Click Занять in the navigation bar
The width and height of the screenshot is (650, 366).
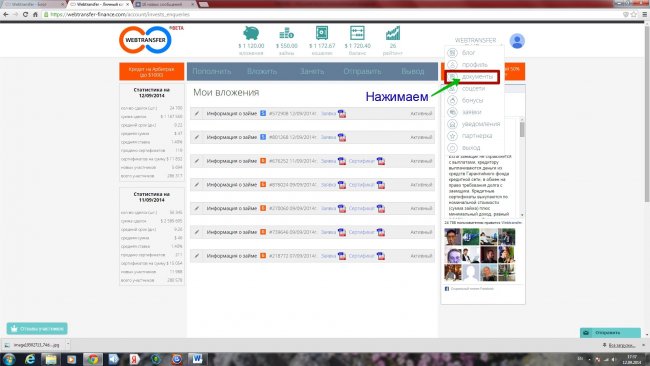tap(312, 71)
